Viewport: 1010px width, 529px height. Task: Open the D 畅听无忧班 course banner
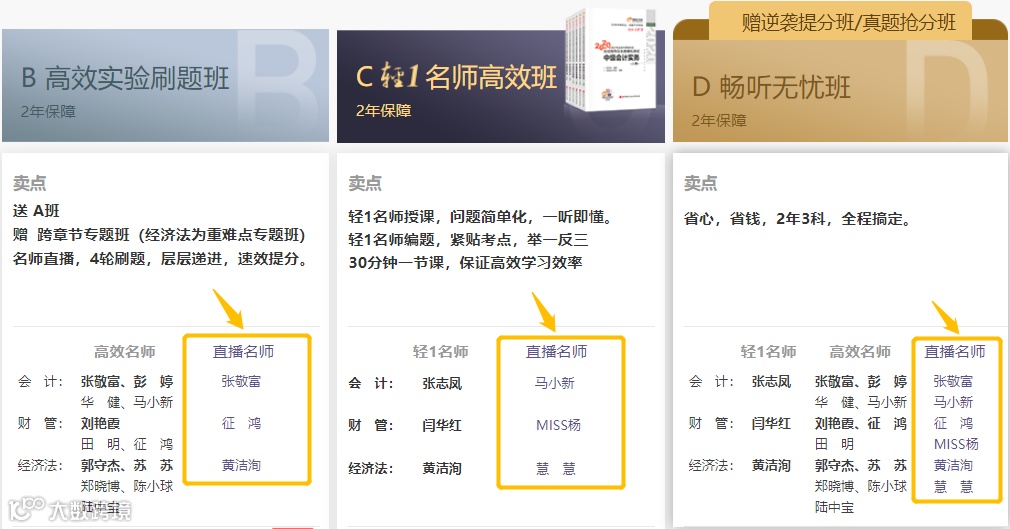point(840,90)
